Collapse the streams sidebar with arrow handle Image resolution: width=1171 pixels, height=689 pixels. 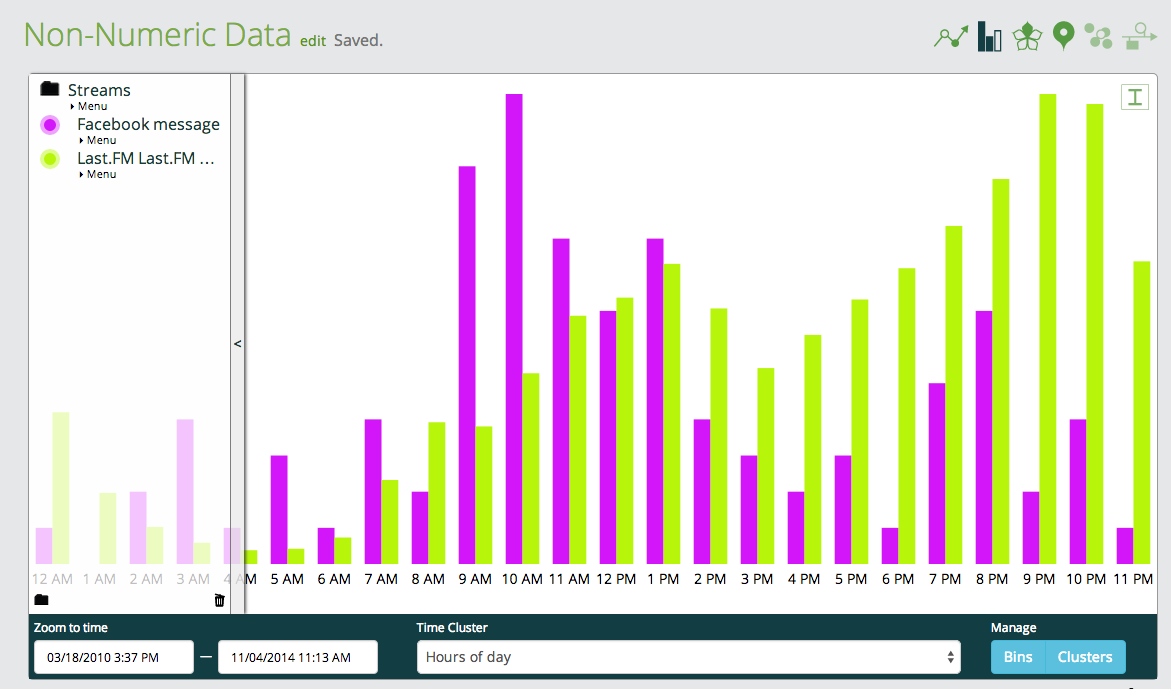(x=237, y=343)
